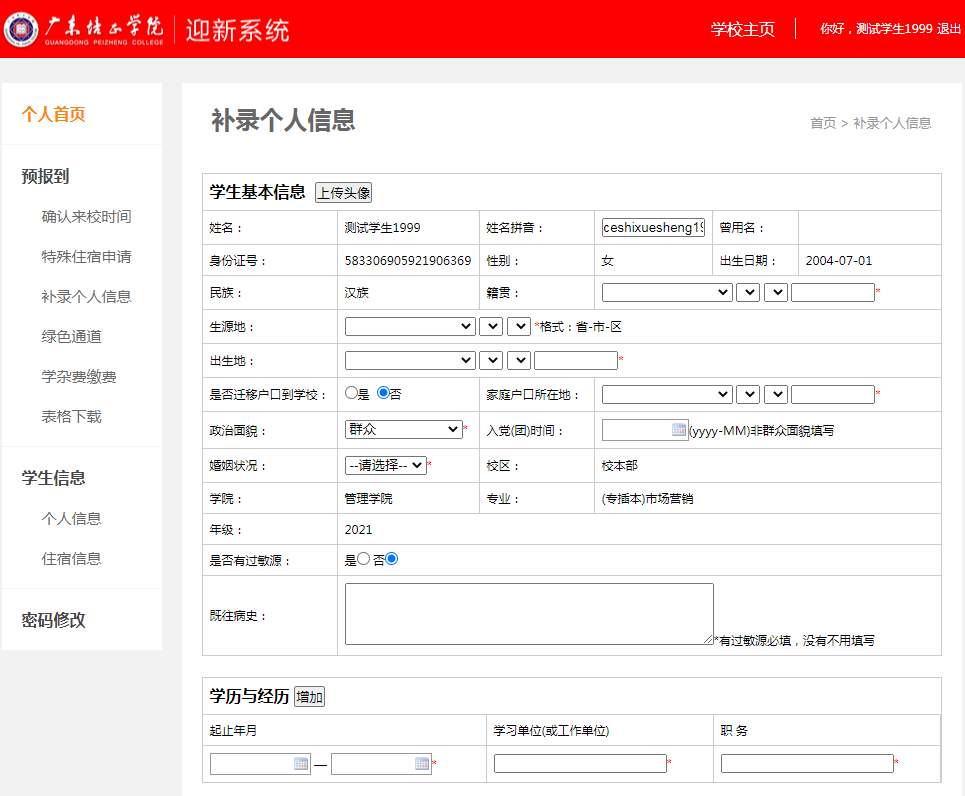This screenshot has height=796, width=965.
Task: Click the 姓名拼音 input field
Action: point(653,228)
